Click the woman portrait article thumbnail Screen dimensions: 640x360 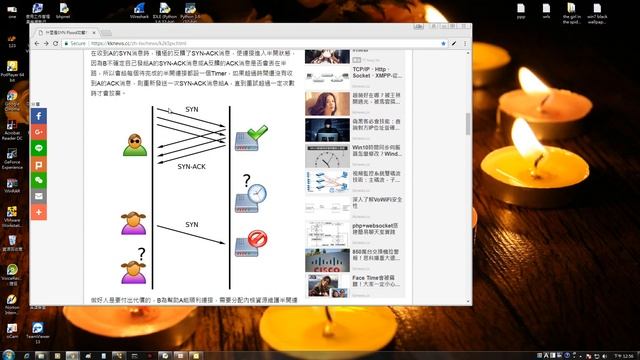click(x=327, y=104)
